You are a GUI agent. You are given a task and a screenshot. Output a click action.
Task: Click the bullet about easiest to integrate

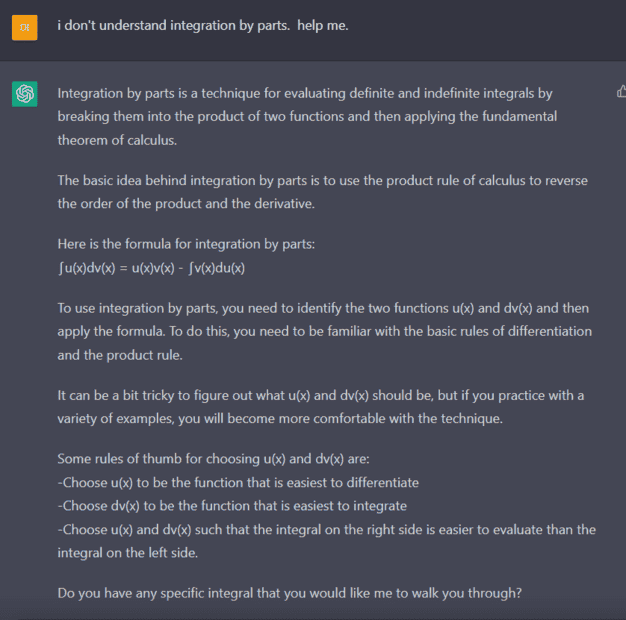point(232,505)
